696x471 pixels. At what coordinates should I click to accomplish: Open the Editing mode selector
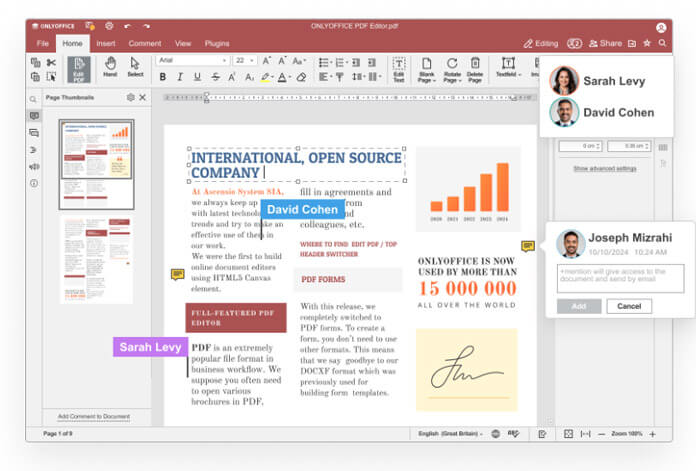(541, 44)
